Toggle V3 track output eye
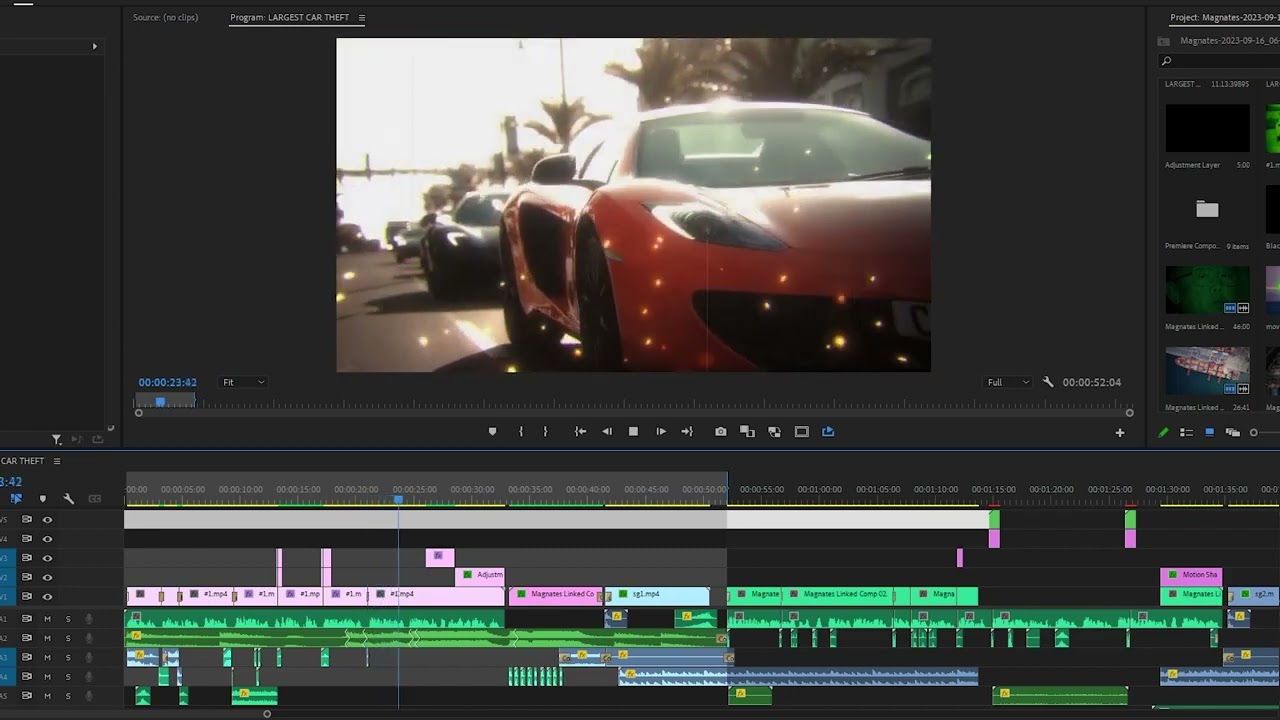 (47, 558)
